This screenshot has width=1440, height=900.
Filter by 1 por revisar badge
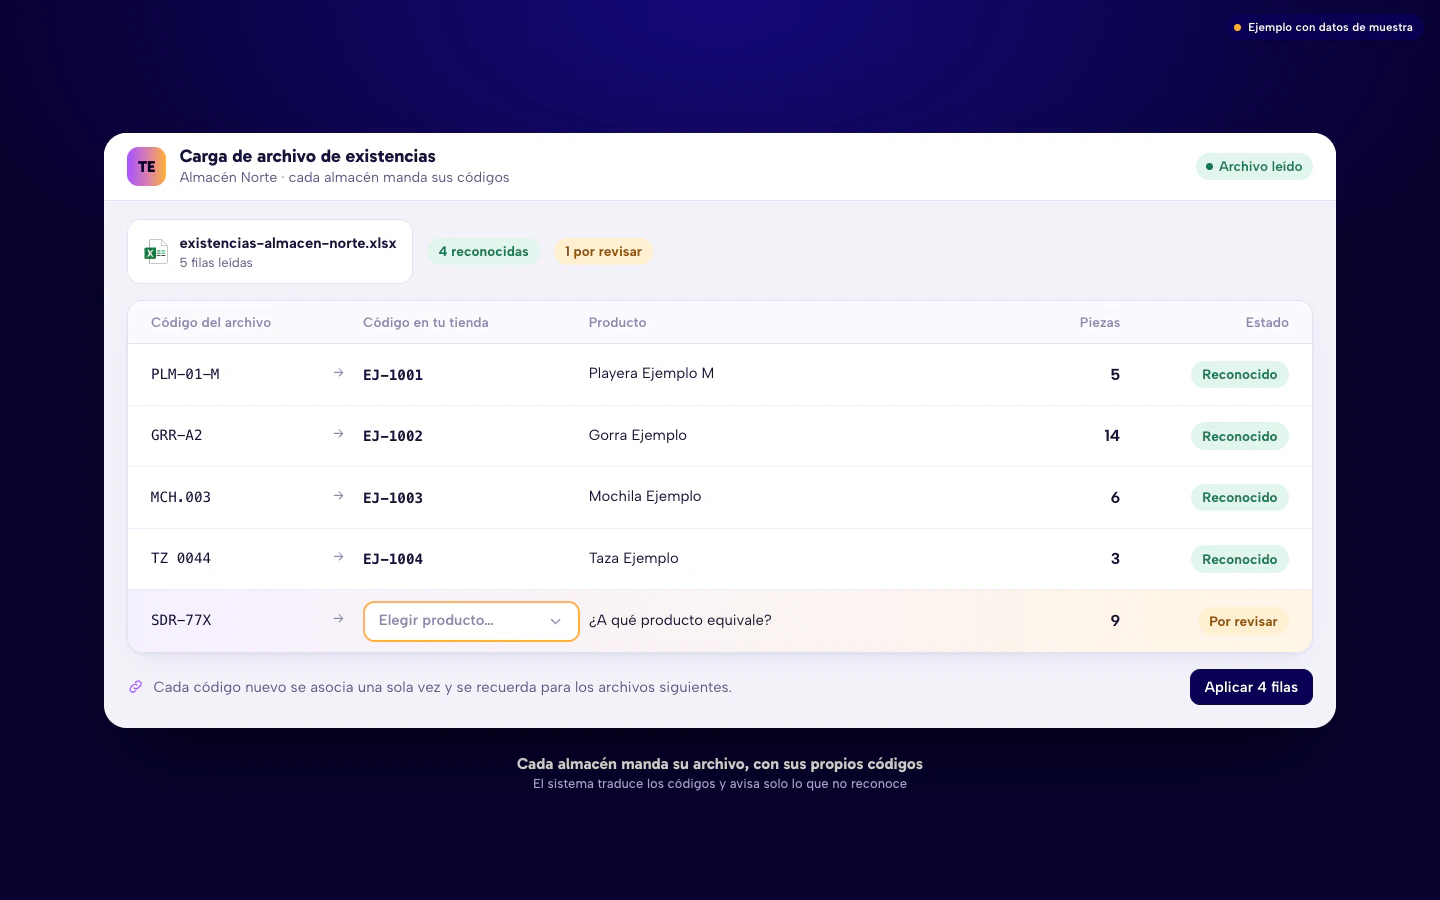[x=603, y=252]
